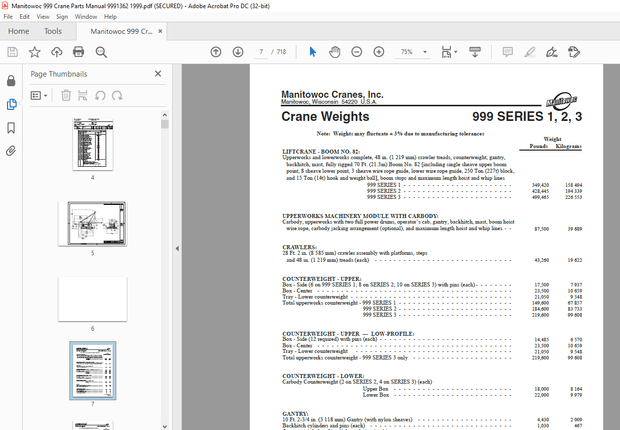
Task: Click '999 SERIES 1, 2, 3' title
Action: [527, 117]
